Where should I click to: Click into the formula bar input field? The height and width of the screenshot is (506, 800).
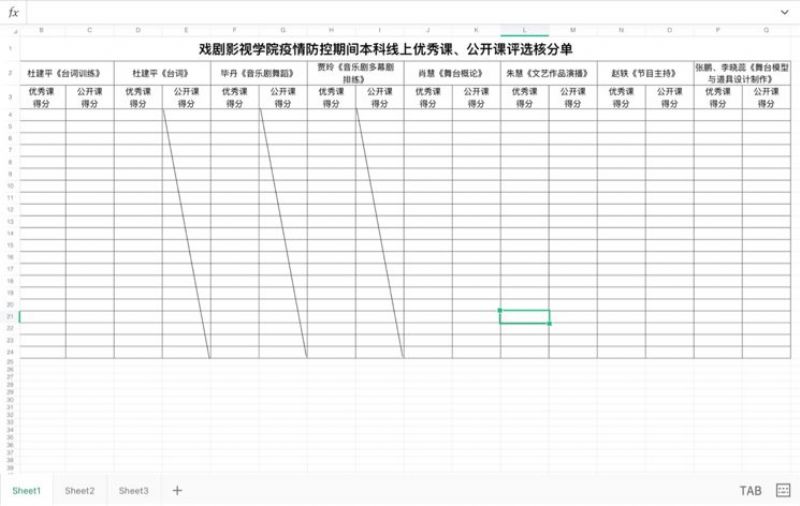point(400,12)
